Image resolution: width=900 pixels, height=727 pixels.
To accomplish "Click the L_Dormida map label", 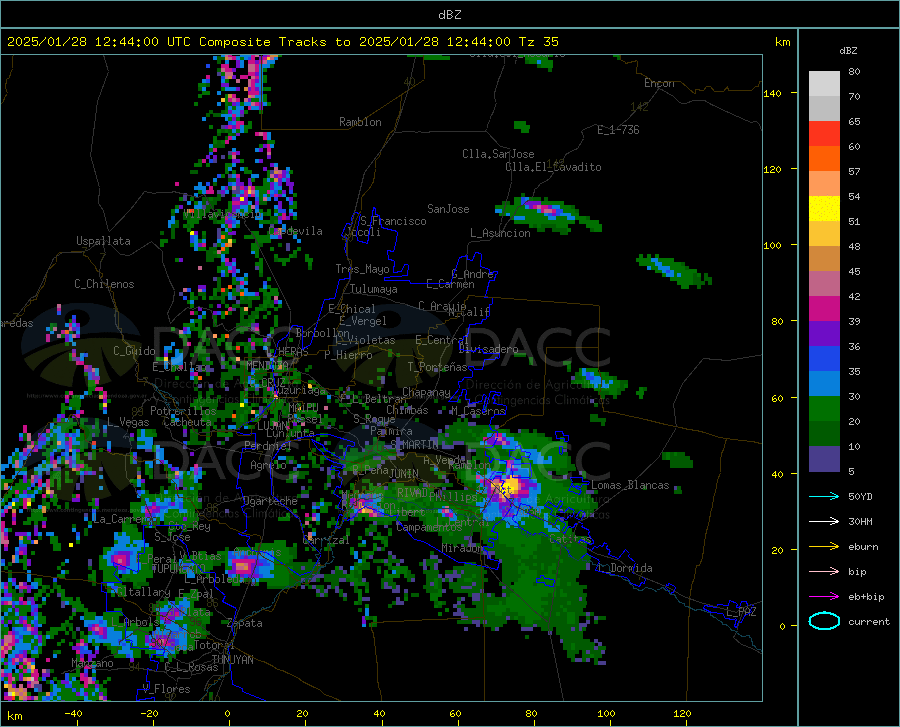I will coord(625,568).
